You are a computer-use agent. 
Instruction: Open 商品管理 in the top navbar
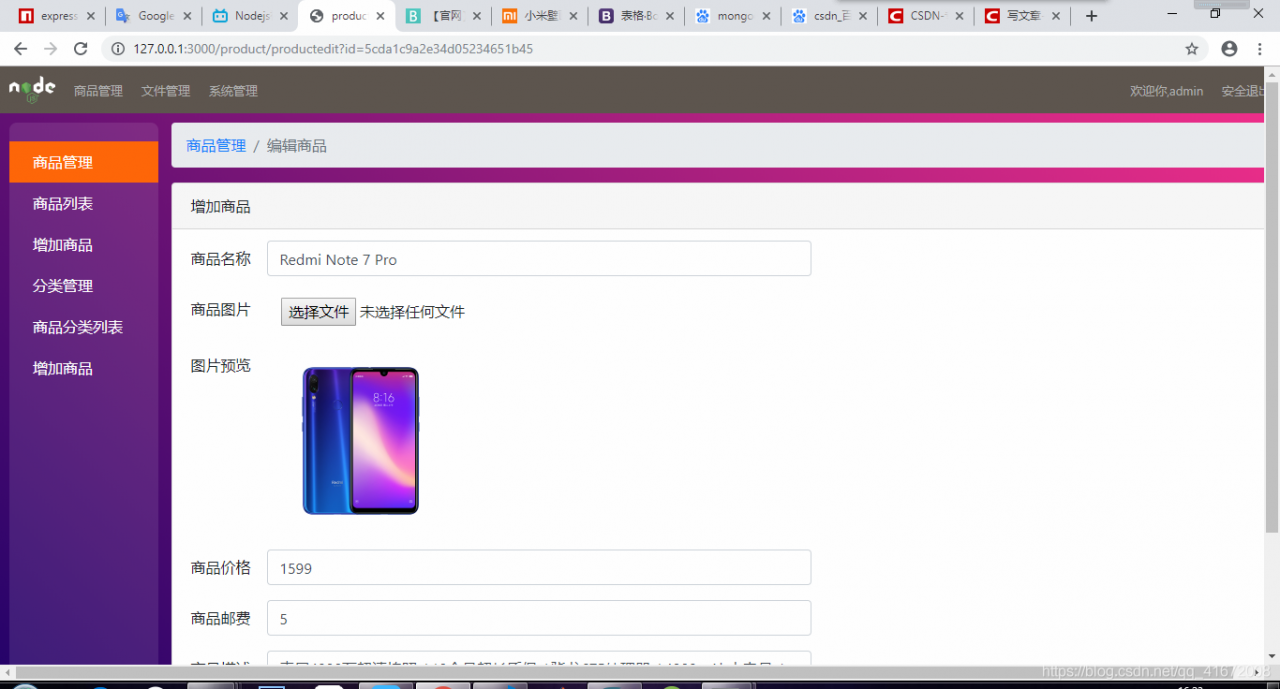coord(98,91)
